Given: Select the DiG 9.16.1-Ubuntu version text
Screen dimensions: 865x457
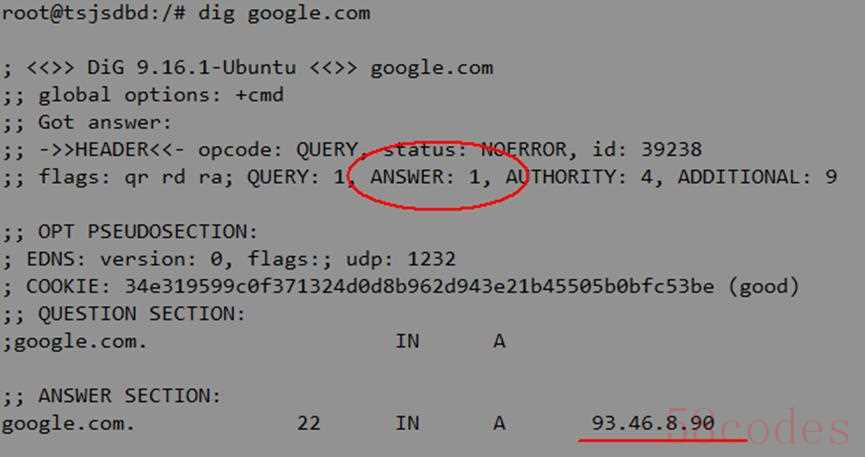Looking at the screenshot, I should pos(191,68).
